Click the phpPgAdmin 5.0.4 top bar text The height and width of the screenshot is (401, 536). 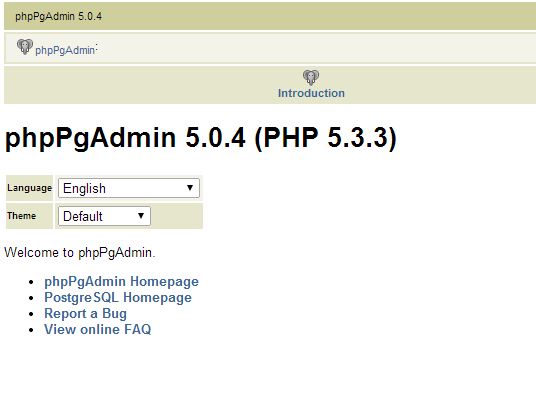point(58,16)
